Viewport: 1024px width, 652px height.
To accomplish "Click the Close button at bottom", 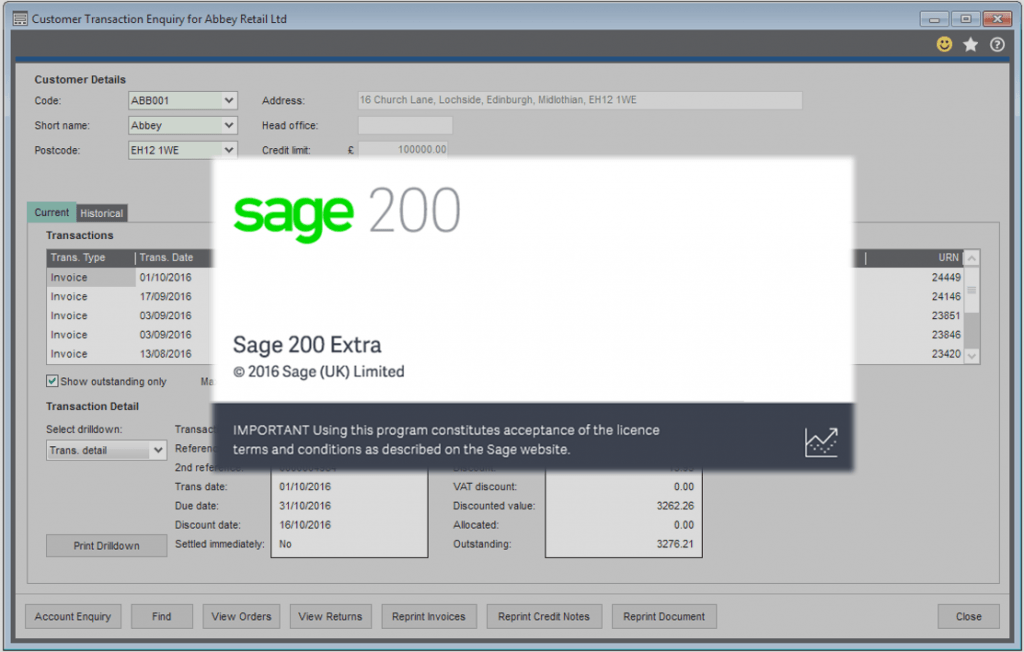I will pos(968,616).
